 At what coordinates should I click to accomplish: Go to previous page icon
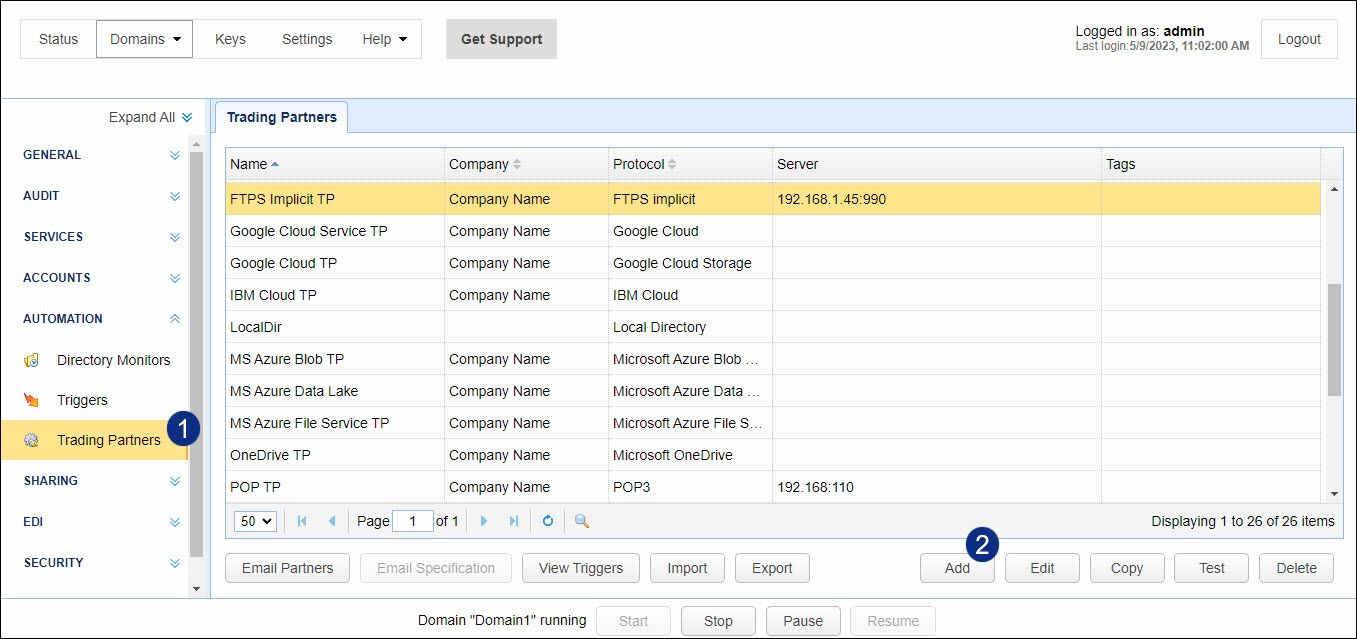coord(332,521)
